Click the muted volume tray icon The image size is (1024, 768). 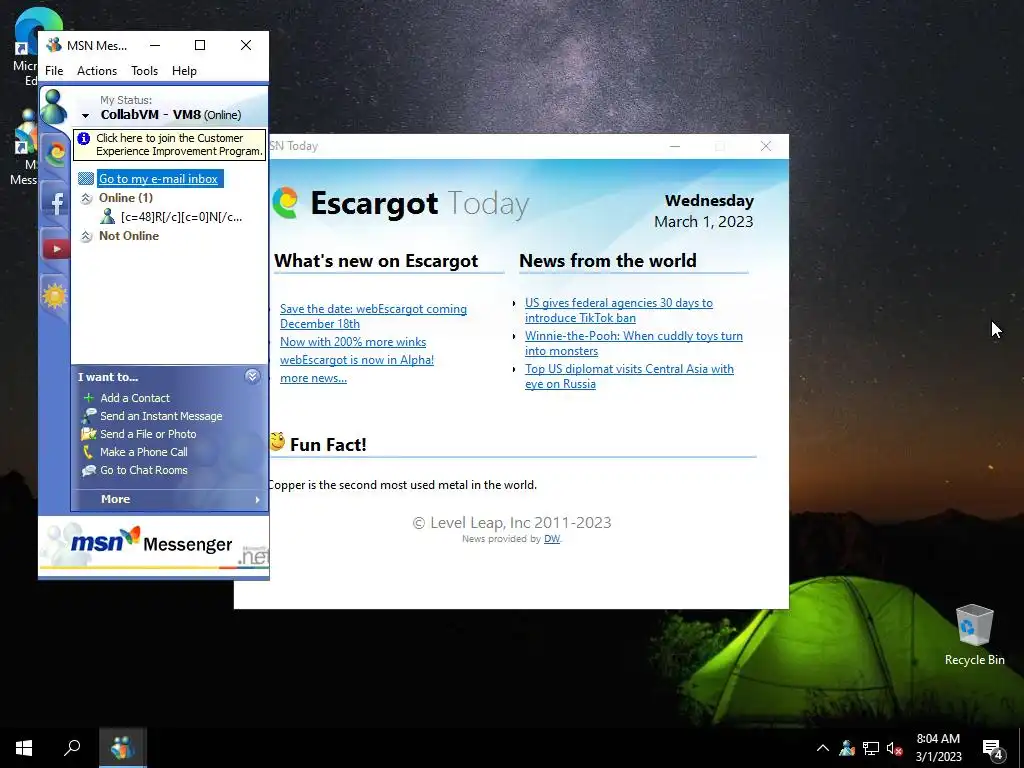(x=894, y=748)
